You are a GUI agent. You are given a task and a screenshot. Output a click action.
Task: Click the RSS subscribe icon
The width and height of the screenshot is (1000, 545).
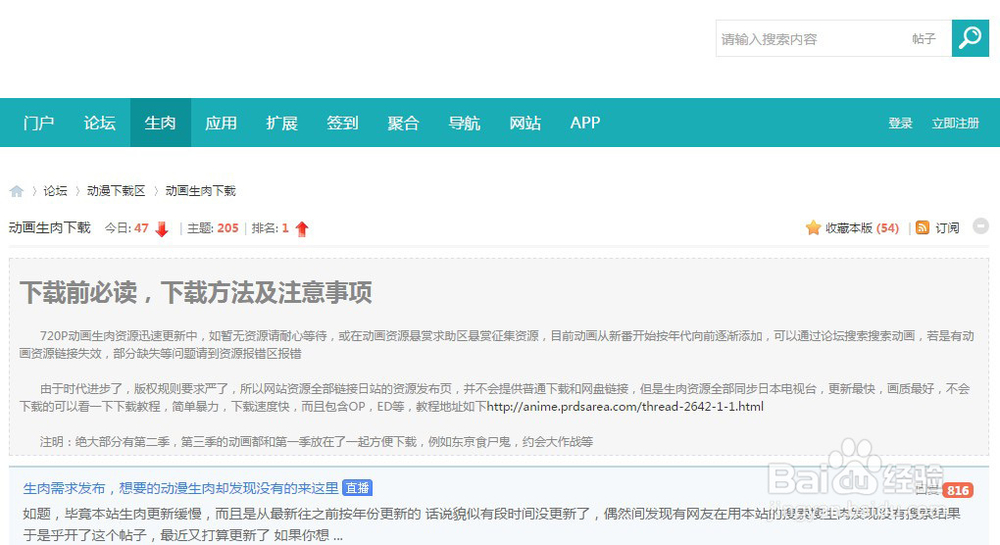(x=922, y=228)
